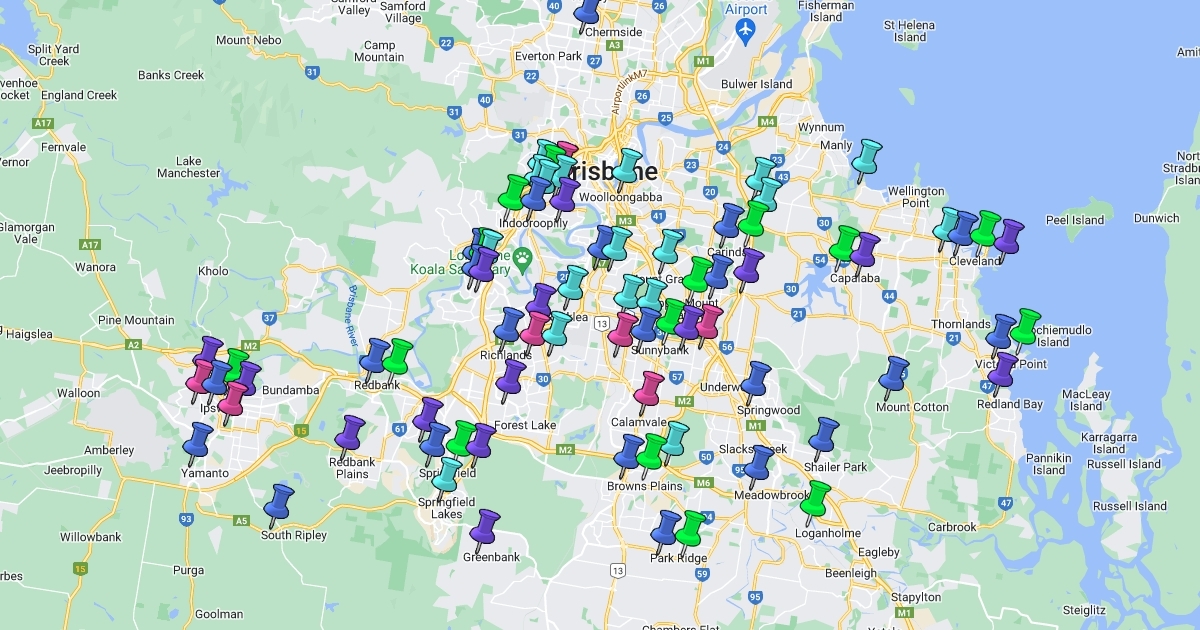Click the green pin at Loganholme
Viewport: 1200px width, 630px height.
pos(817,498)
